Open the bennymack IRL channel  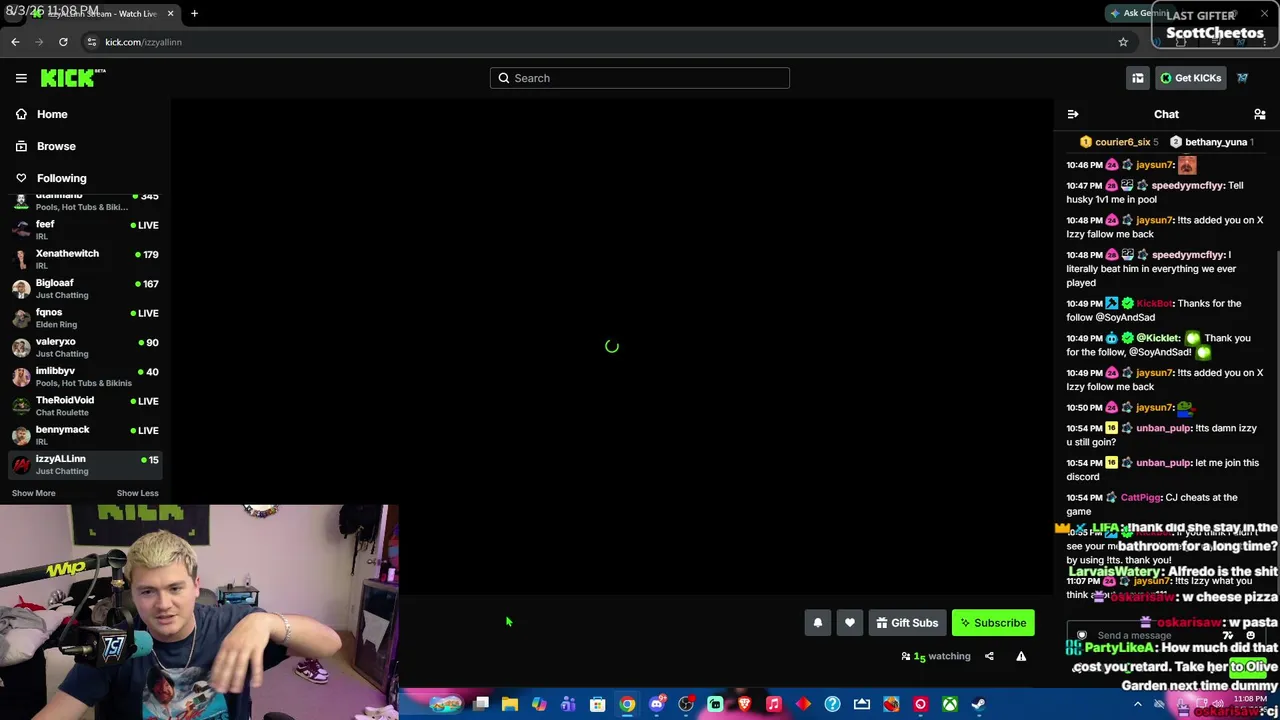point(85,435)
